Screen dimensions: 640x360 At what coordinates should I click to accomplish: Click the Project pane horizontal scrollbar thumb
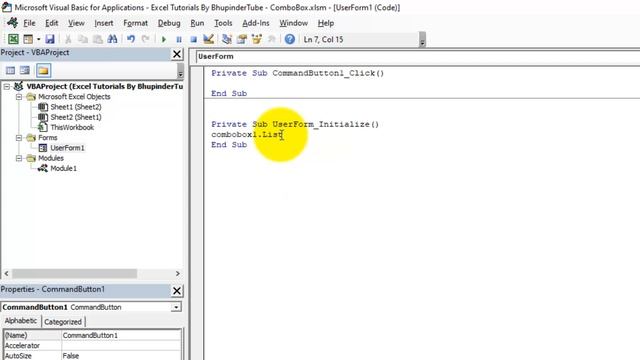pyautogui.click(x=74, y=273)
